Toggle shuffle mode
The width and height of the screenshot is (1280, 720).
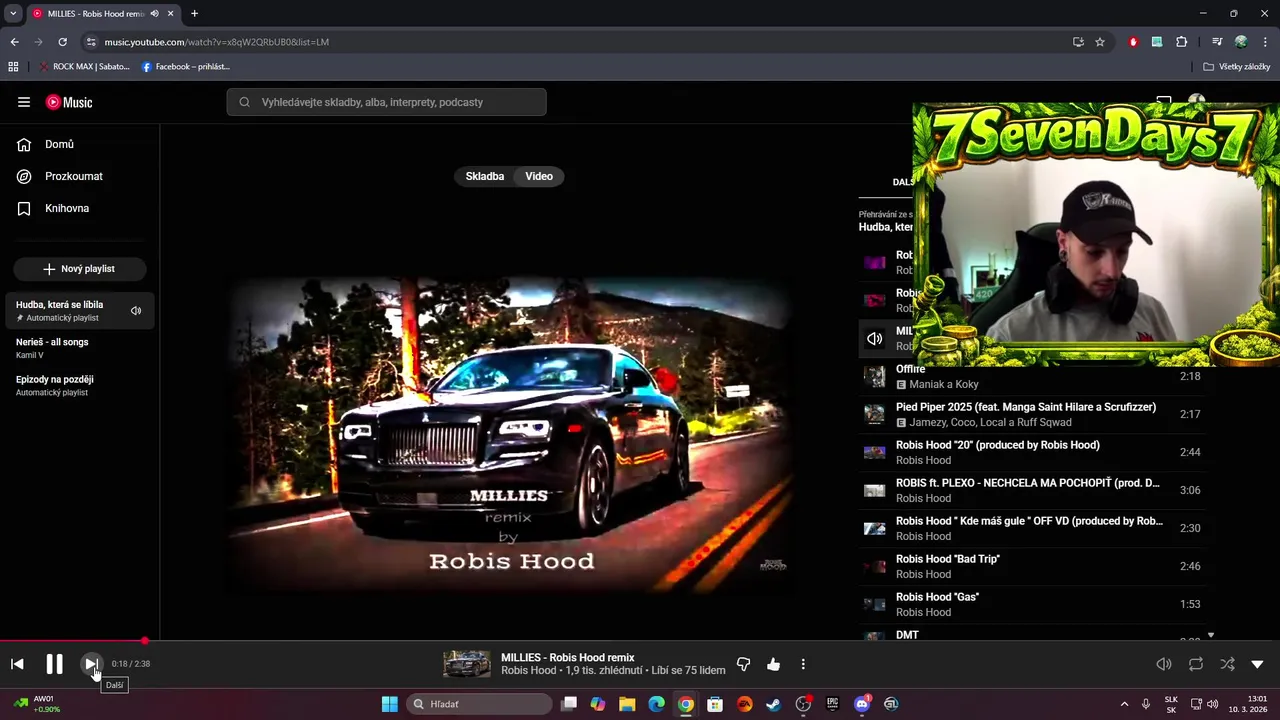coord(1227,664)
